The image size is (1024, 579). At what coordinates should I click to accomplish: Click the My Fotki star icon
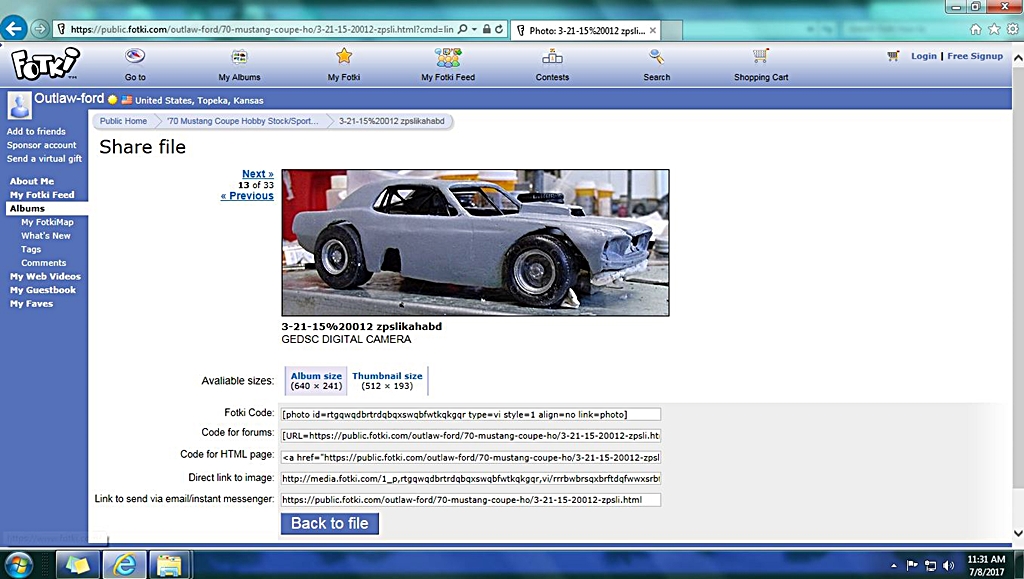[x=344, y=57]
